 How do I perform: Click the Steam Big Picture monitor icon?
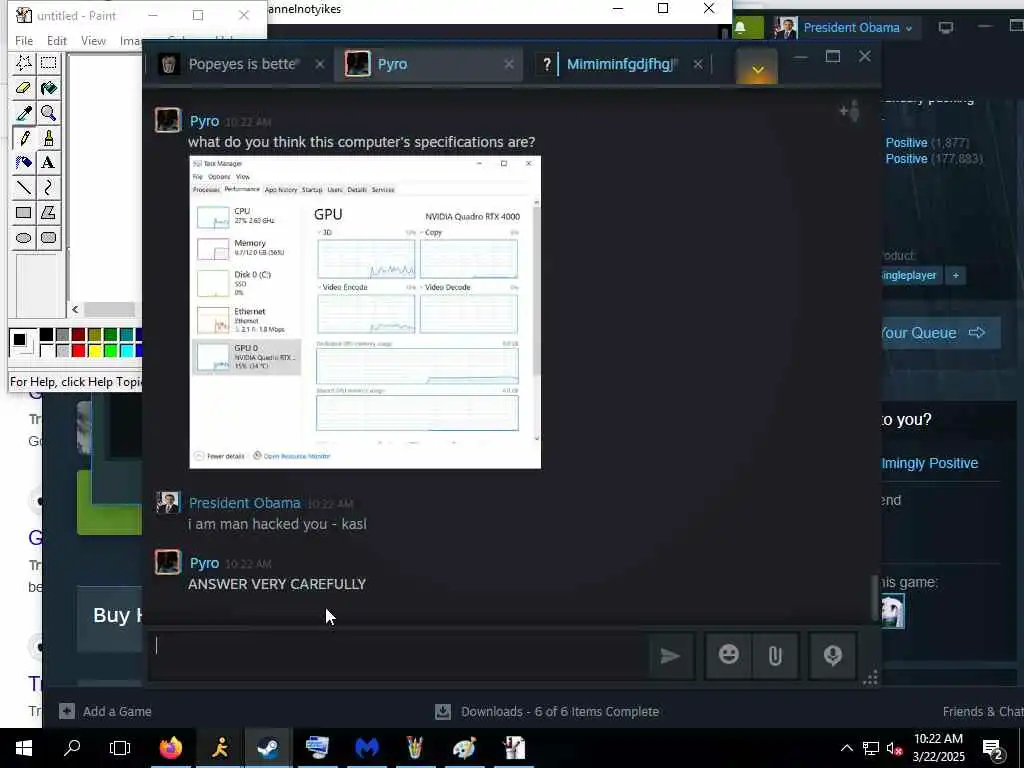pyautogui.click(x=946, y=27)
